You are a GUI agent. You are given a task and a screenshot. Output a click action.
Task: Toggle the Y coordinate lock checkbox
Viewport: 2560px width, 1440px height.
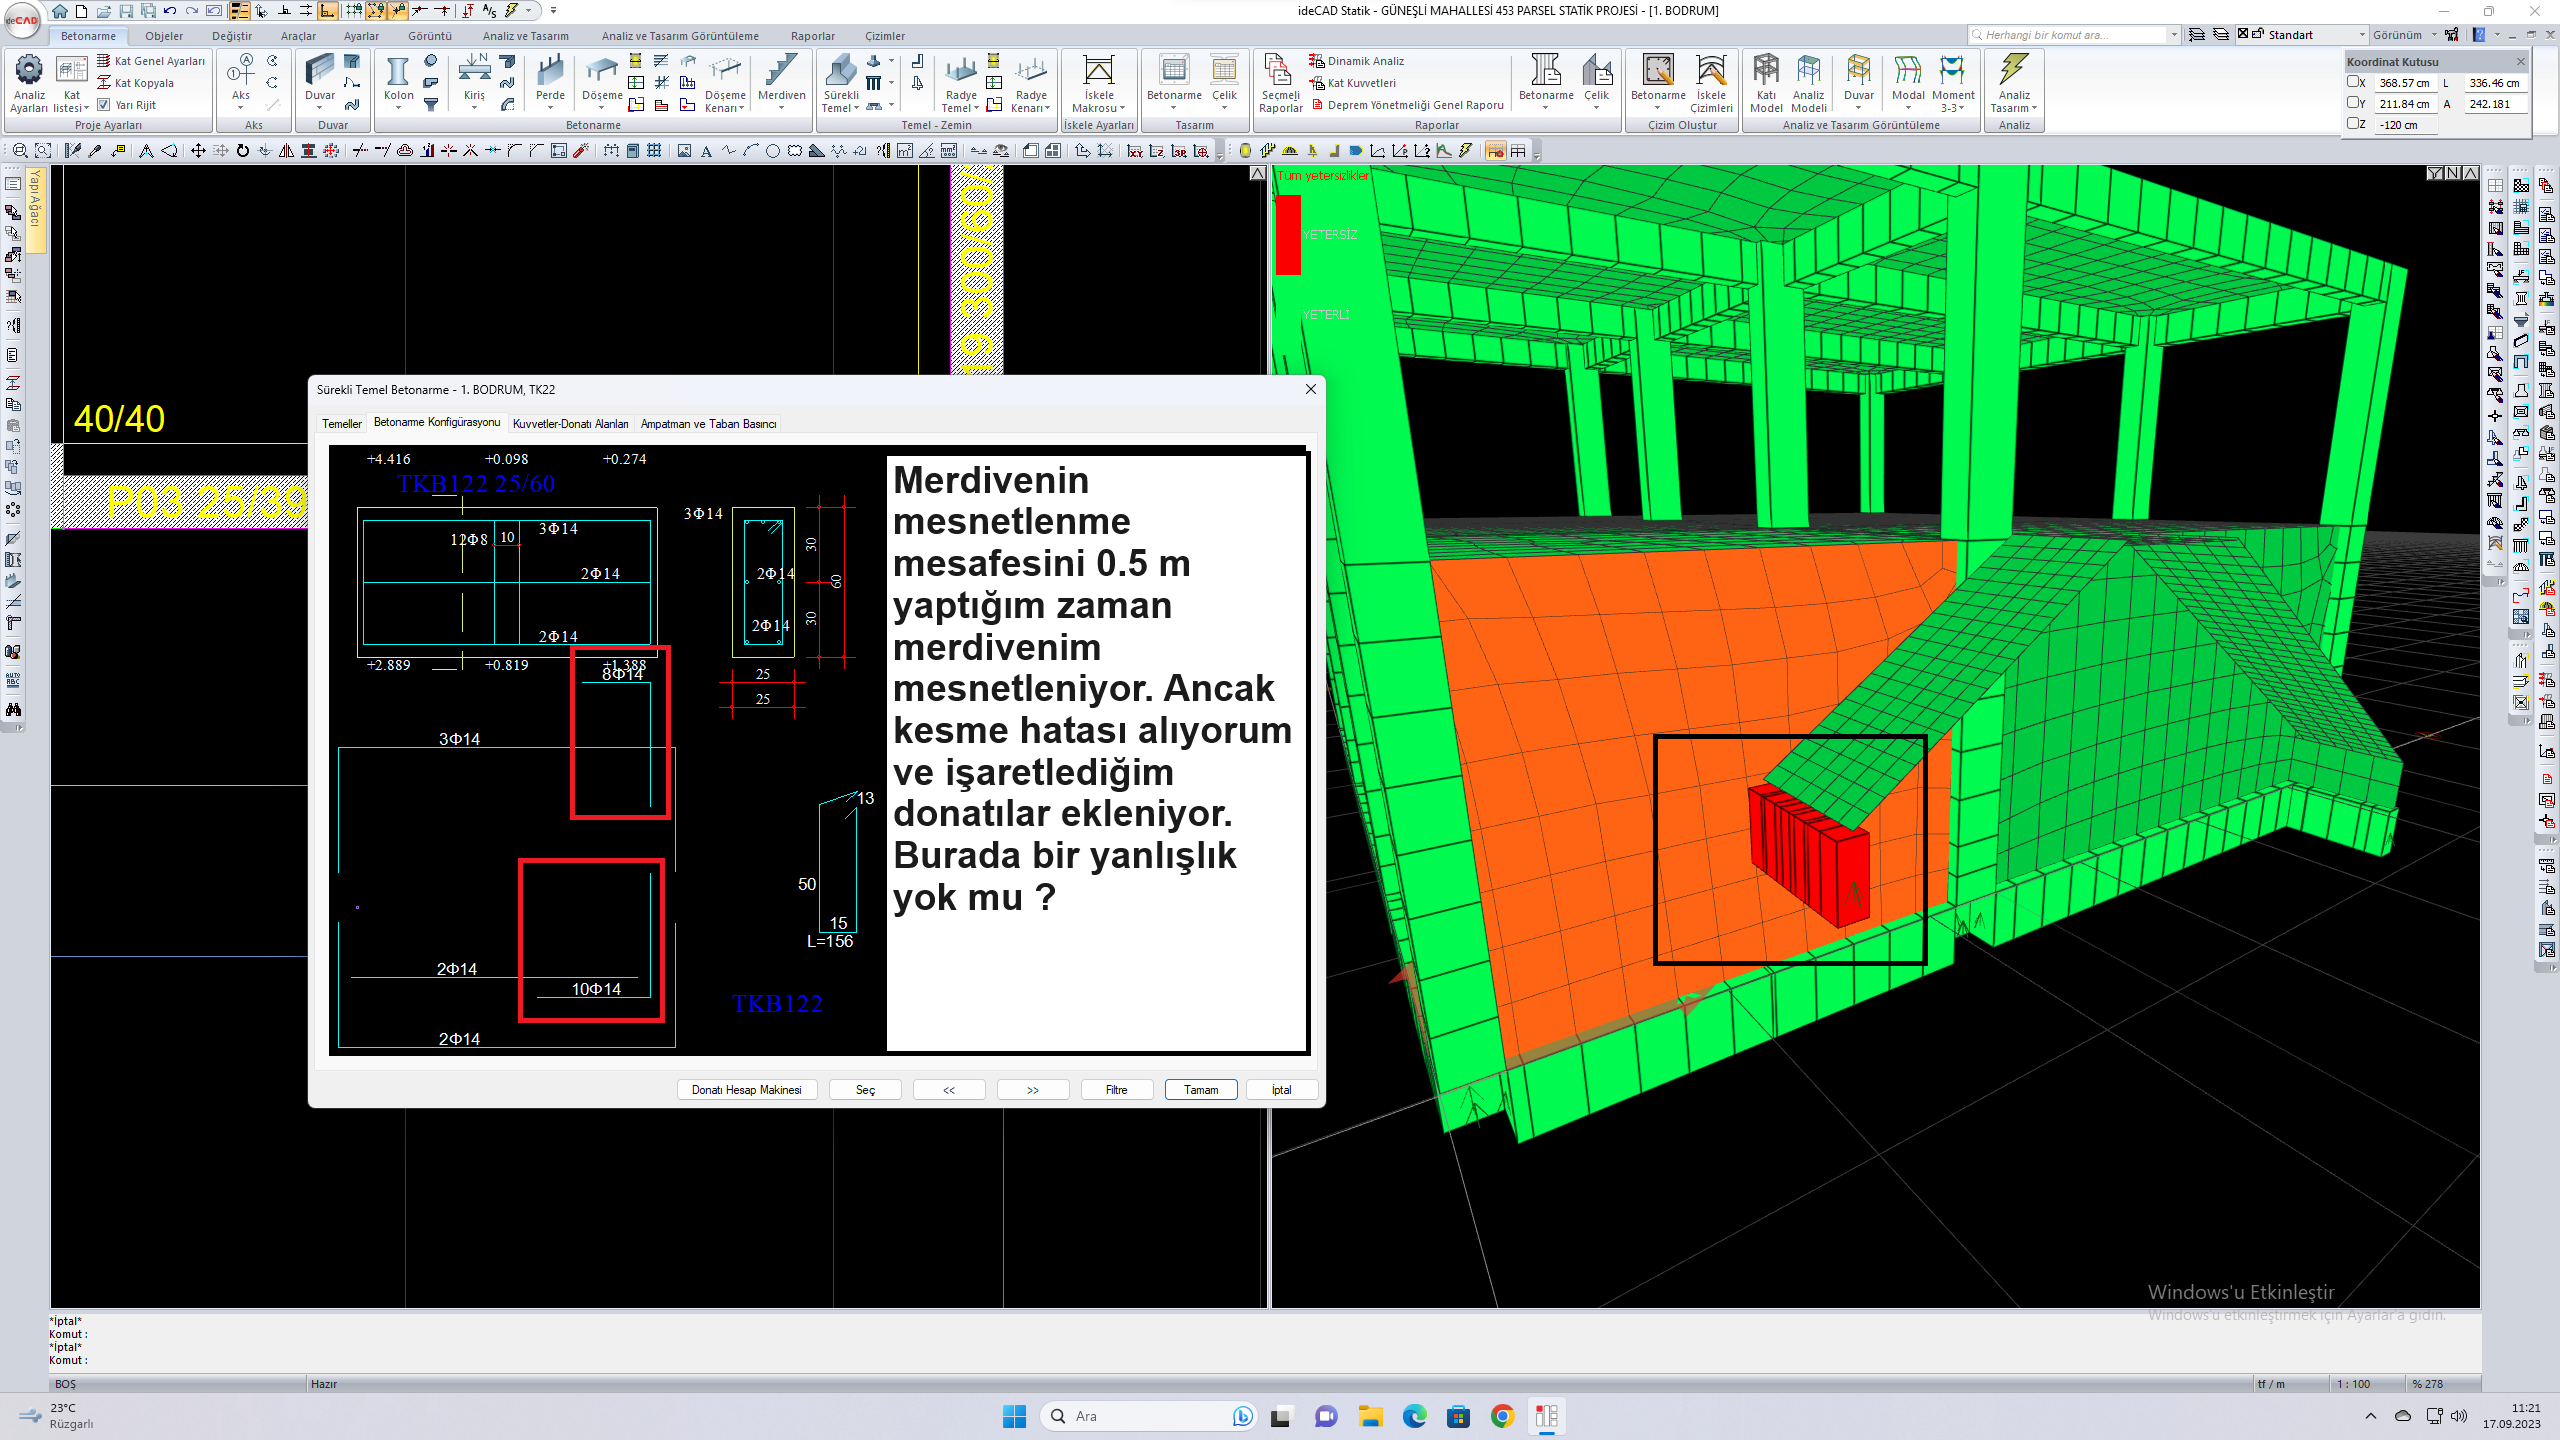point(2353,103)
